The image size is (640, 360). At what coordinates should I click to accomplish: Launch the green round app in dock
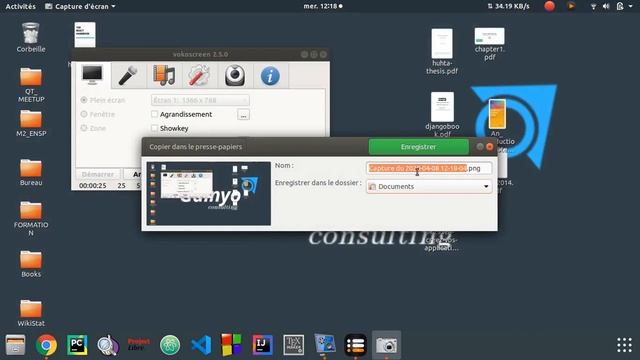pos(170,345)
